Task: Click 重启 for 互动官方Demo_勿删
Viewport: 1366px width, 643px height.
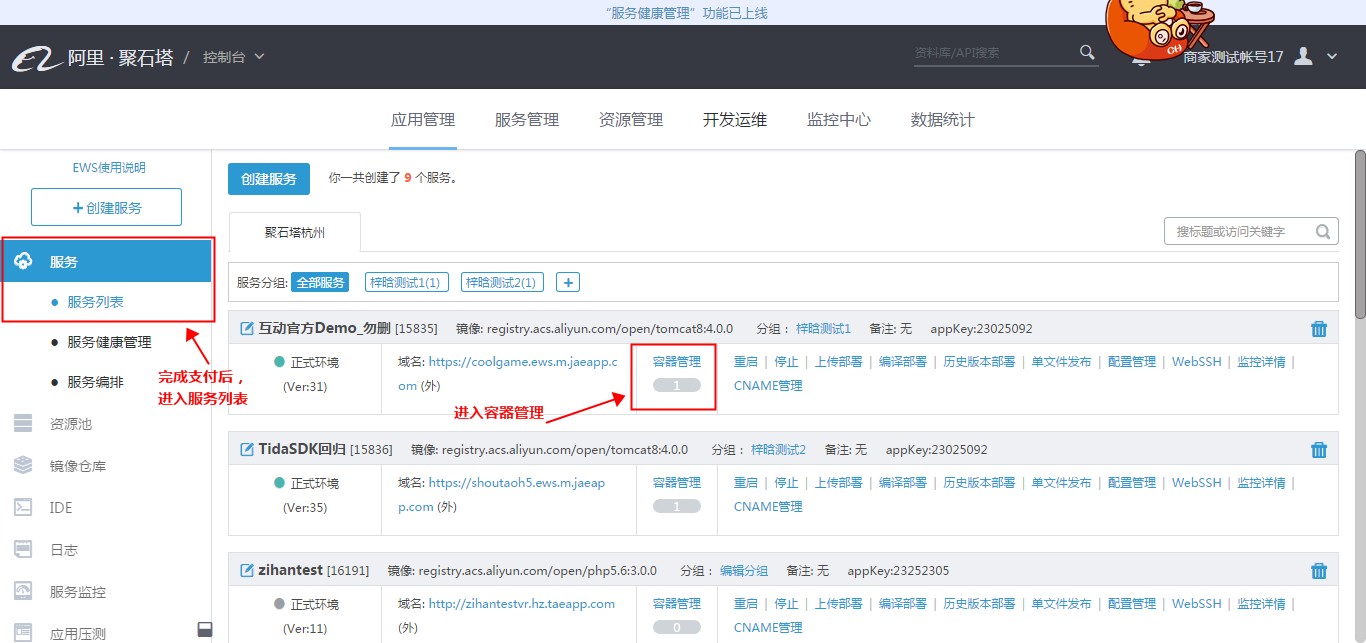Action: coord(746,362)
